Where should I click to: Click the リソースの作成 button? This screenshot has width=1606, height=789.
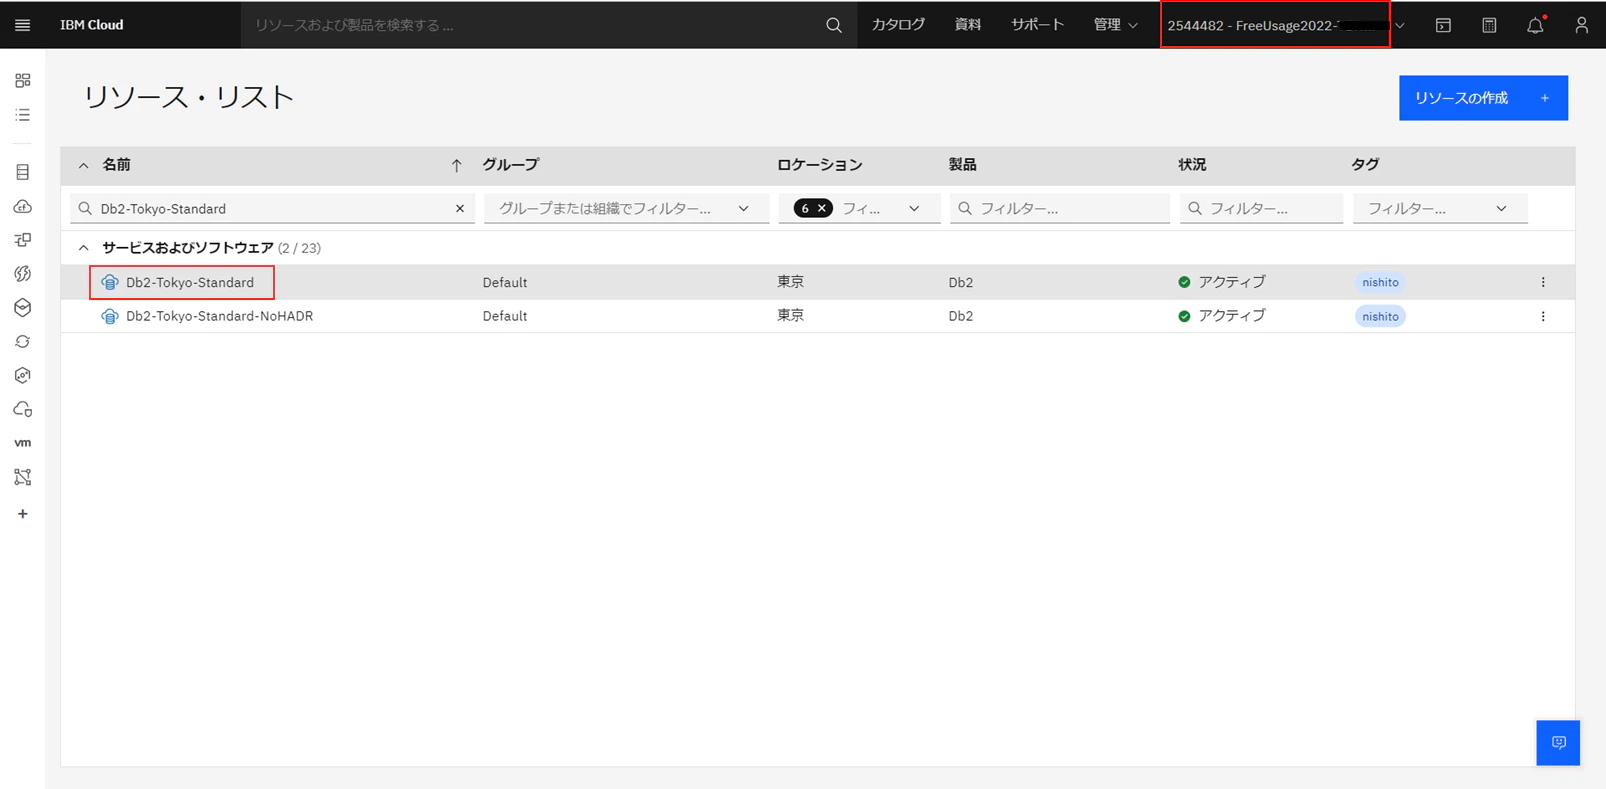[1483, 98]
